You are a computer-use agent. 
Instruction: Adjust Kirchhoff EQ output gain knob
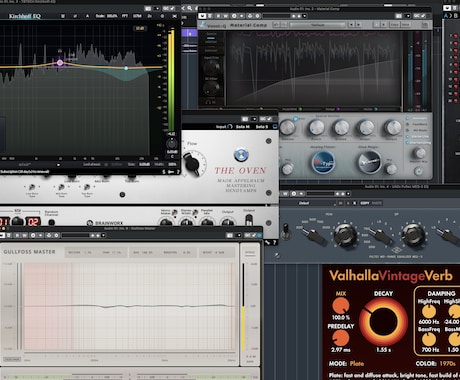172,144
